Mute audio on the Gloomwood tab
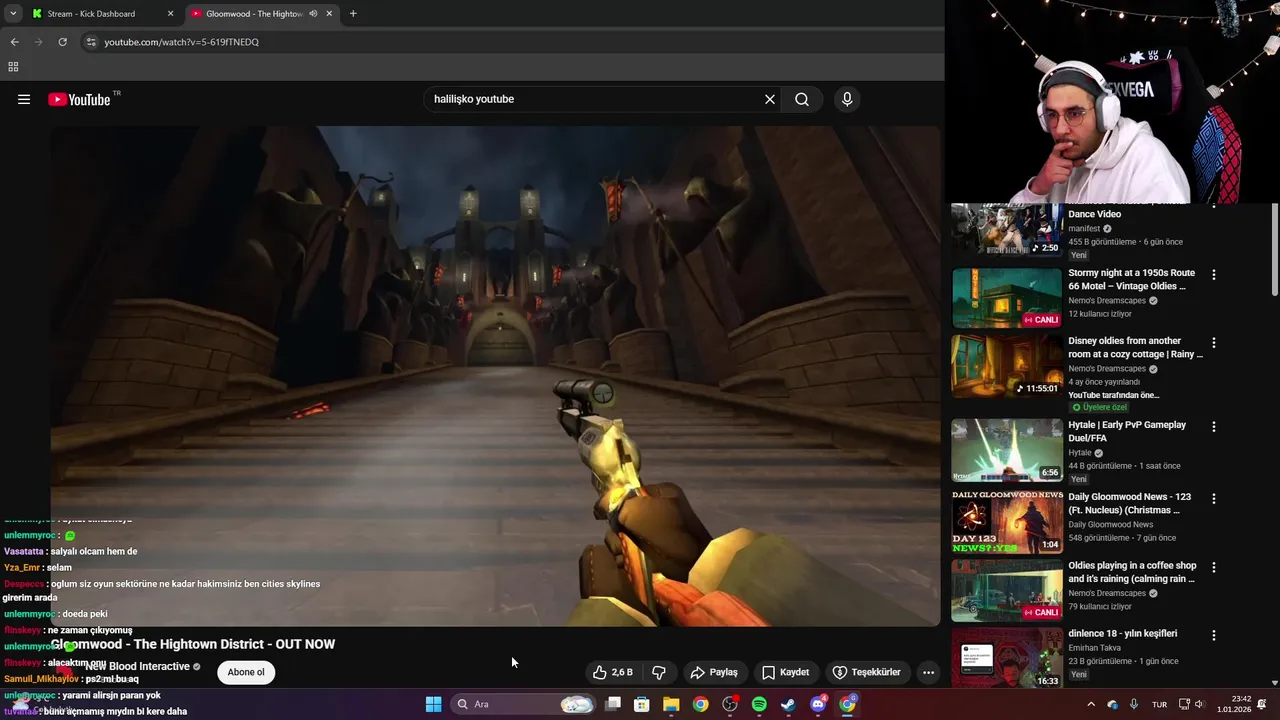The image size is (1280, 720). point(313,14)
